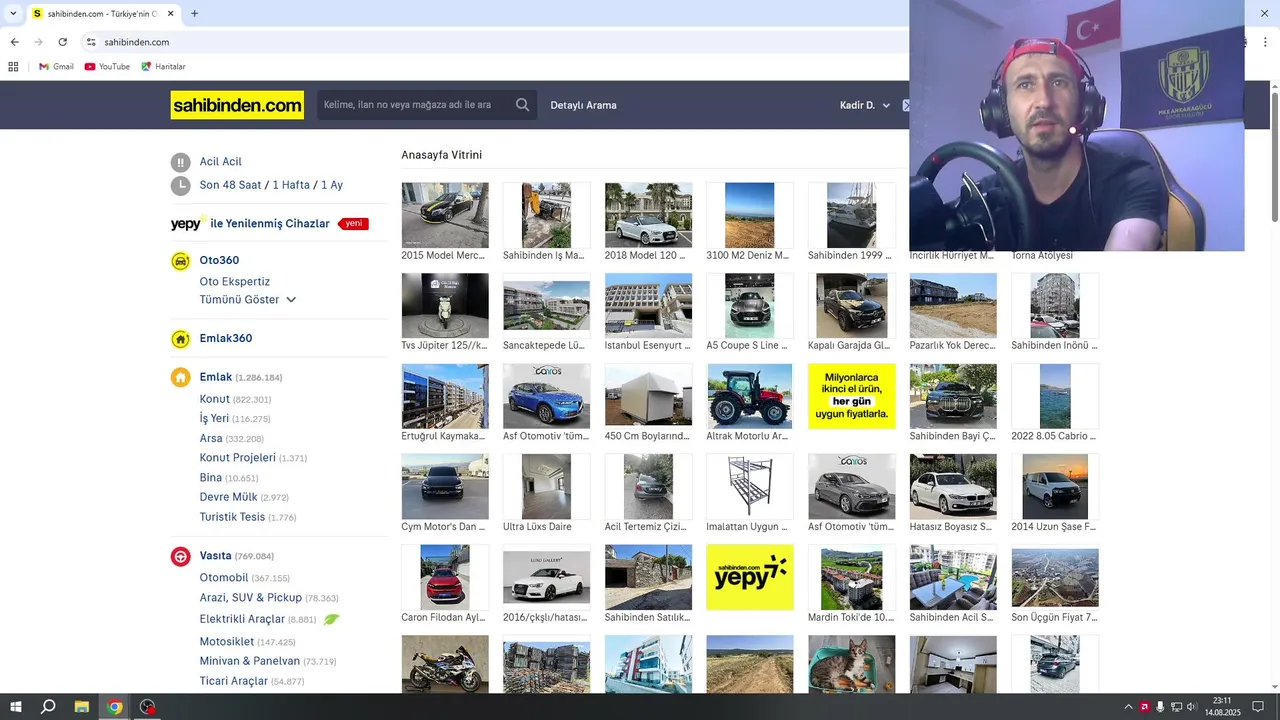Open the A5 Coupe S Line listing
Viewport: 1280px width, 720px height.
tap(750, 306)
